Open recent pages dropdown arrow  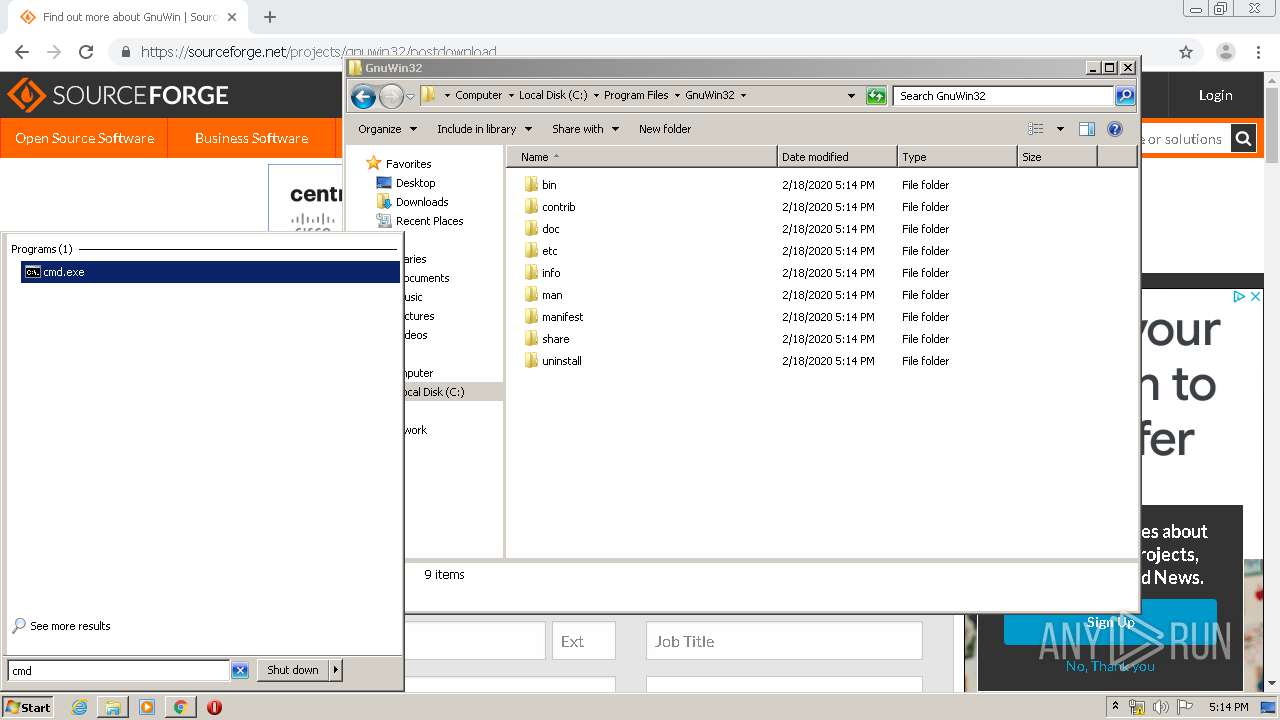click(x=410, y=97)
